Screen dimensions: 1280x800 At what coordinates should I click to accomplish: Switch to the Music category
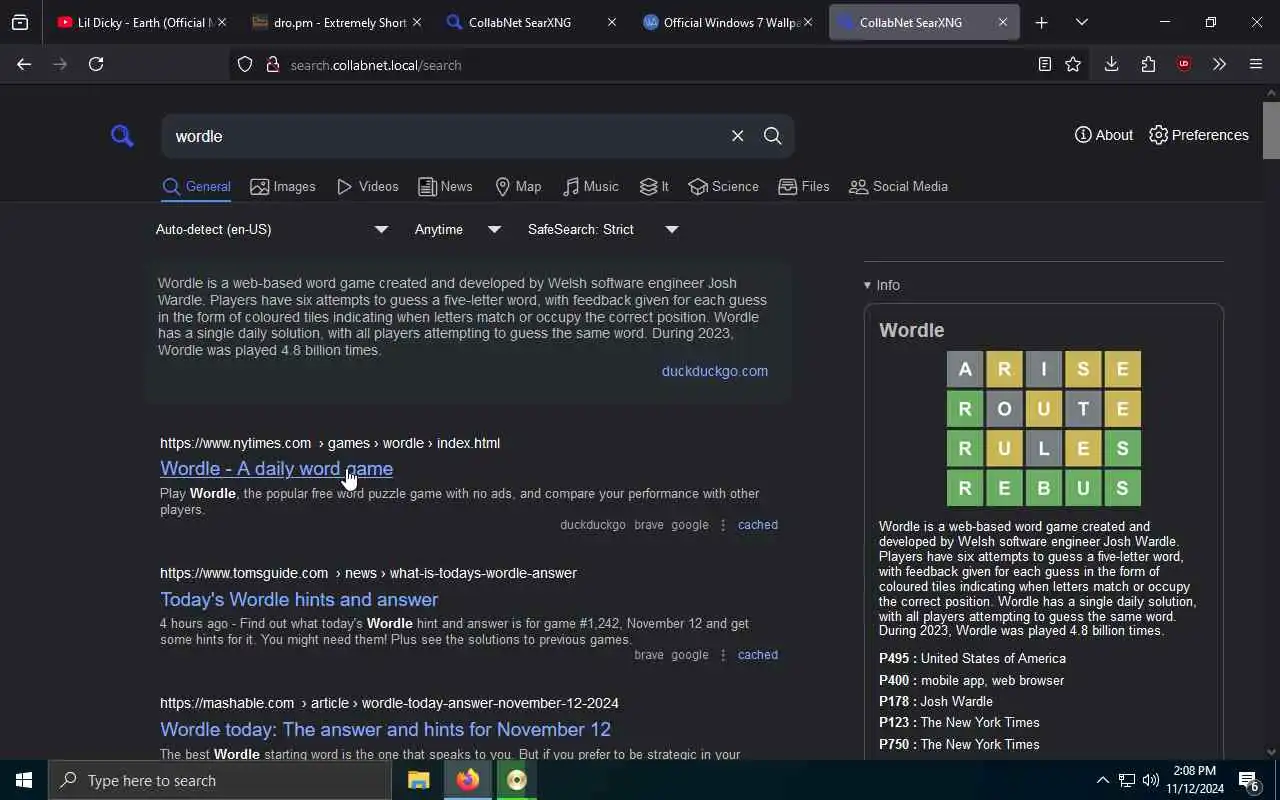click(591, 187)
